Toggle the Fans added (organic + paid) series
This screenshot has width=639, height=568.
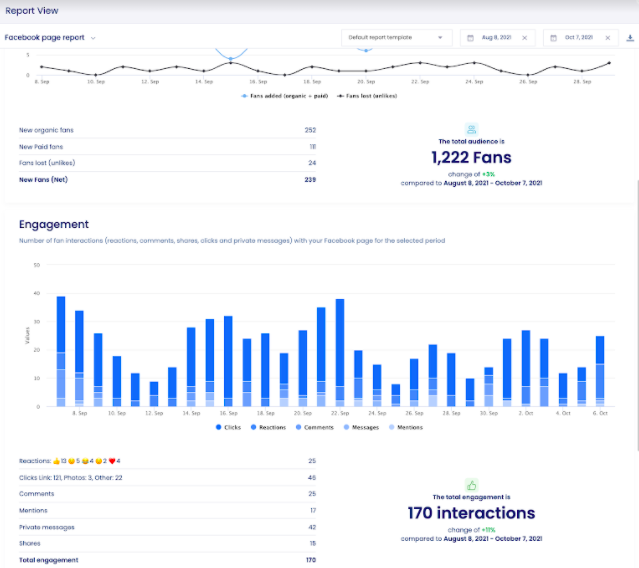[283, 96]
